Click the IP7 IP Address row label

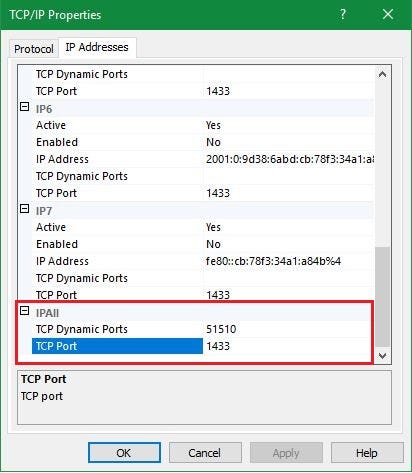62,261
